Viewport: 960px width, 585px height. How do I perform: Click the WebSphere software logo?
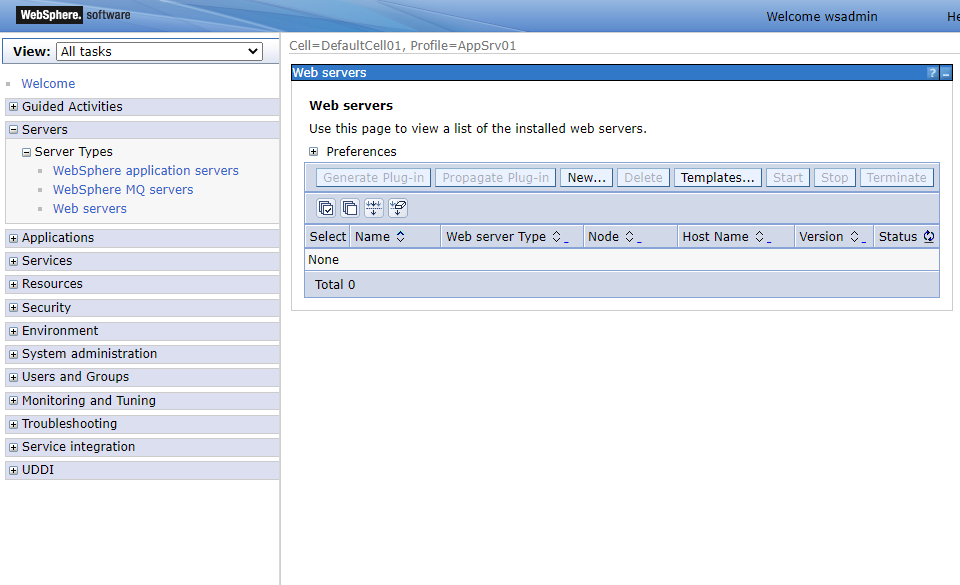pos(74,15)
